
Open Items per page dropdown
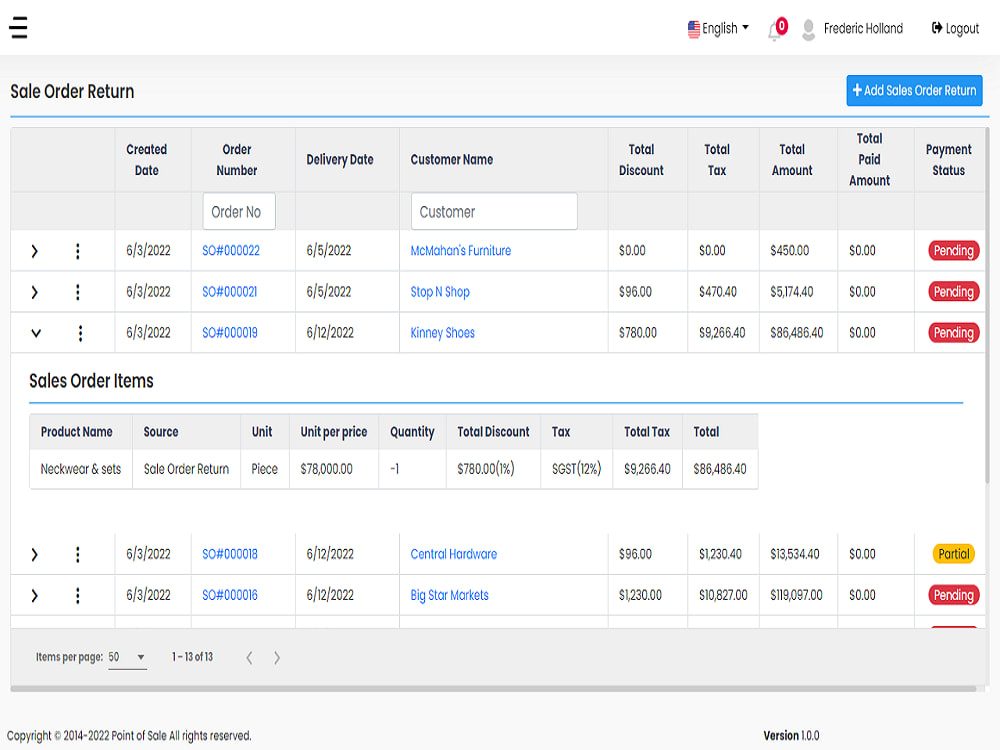coord(127,657)
